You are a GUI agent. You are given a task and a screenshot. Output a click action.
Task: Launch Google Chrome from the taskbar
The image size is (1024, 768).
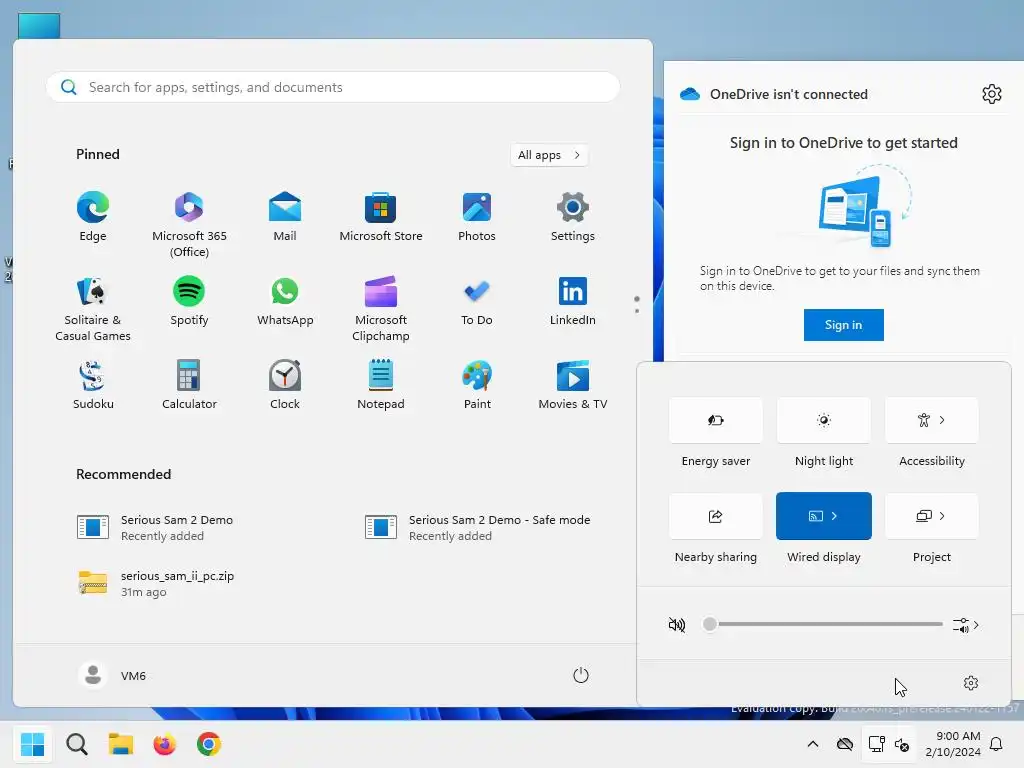(209, 744)
